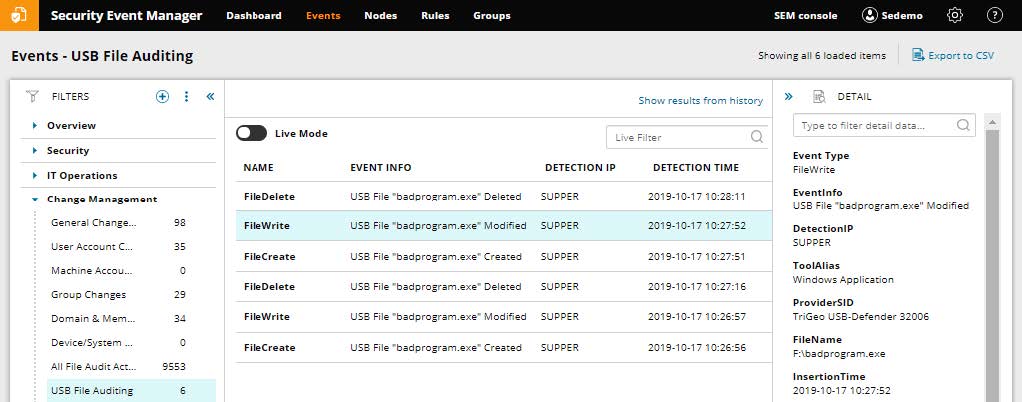Click the orange Security Event Manager logo icon
Screen dimensions: 1022x402
[x=20, y=15]
